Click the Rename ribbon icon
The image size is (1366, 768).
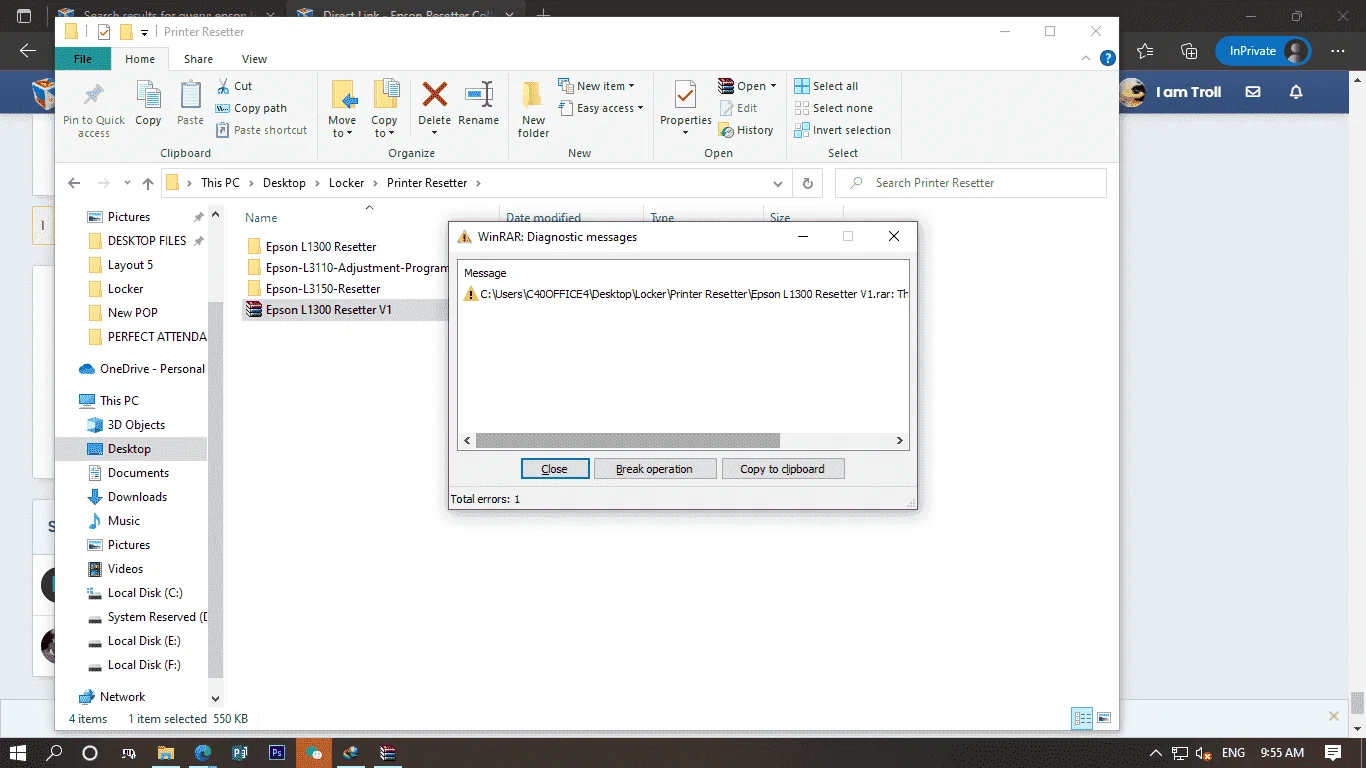click(x=478, y=104)
